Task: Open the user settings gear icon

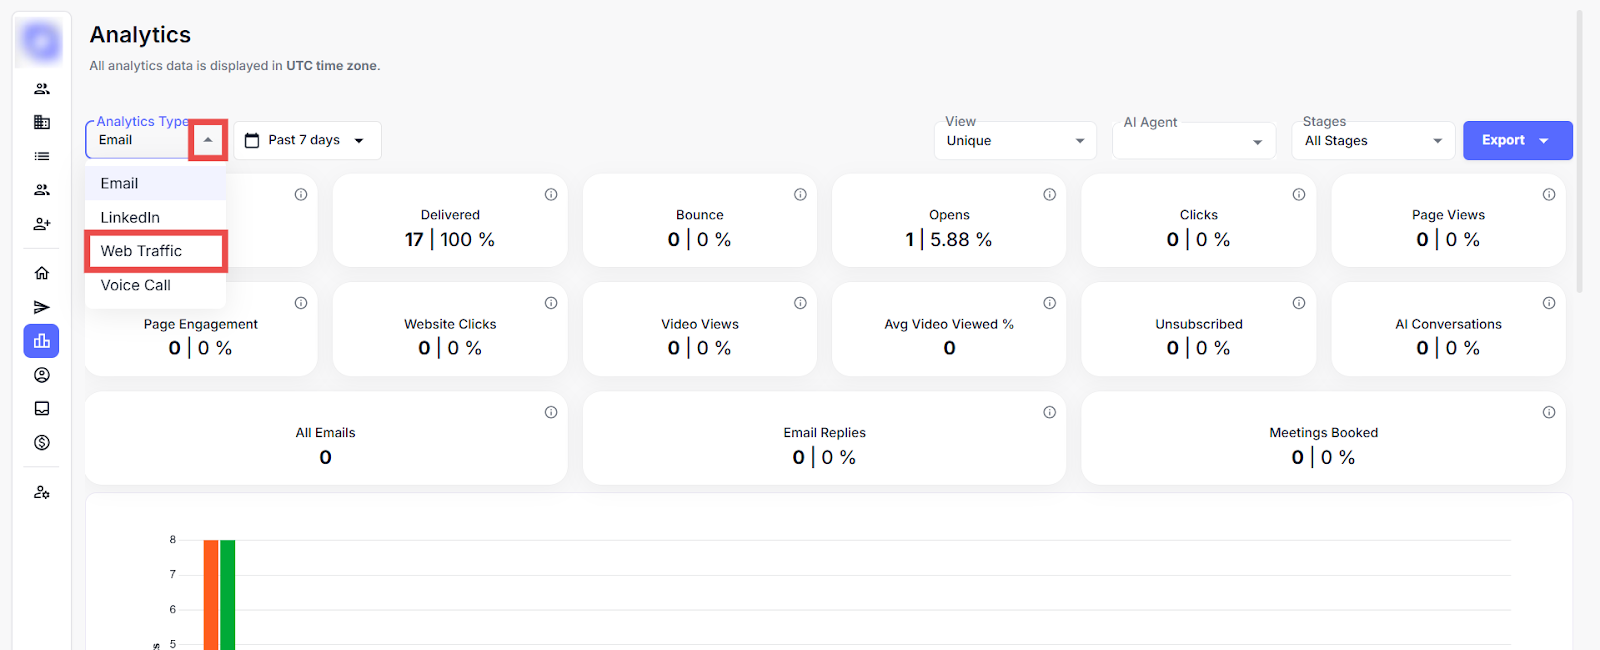Action: pyautogui.click(x=42, y=492)
